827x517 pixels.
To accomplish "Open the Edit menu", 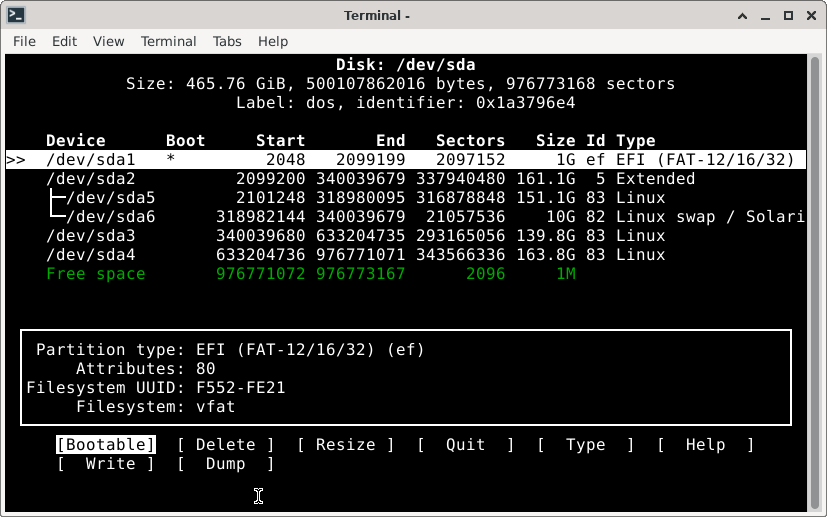I will point(64,41).
